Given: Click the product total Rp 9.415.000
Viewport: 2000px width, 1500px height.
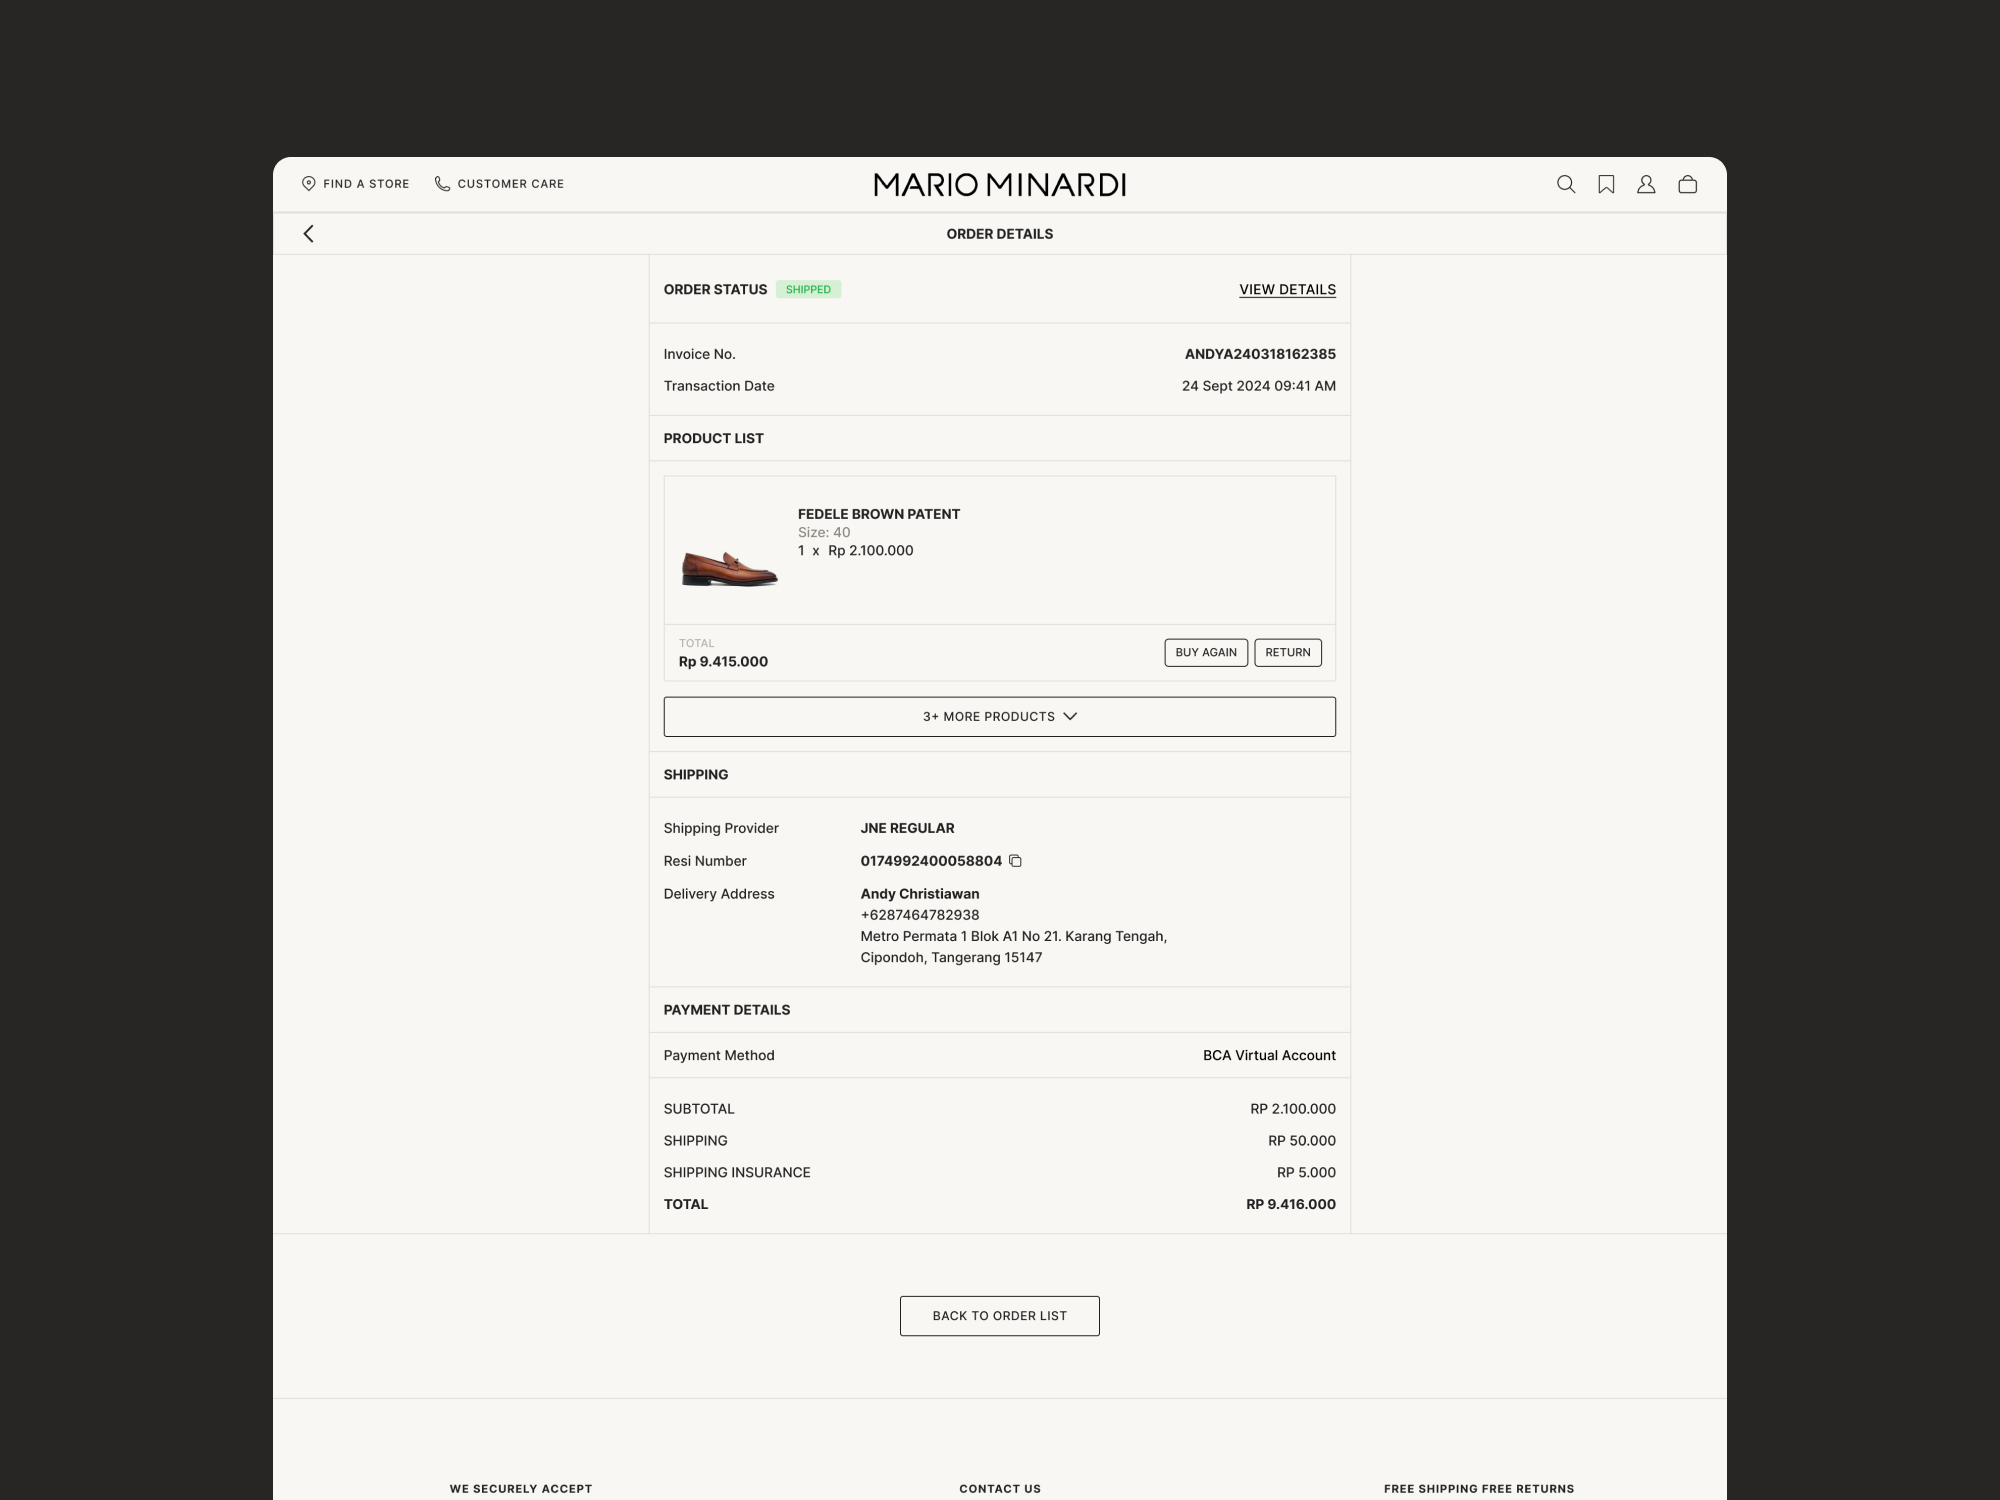Looking at the screenshot, I should click(x=723, y=662).
